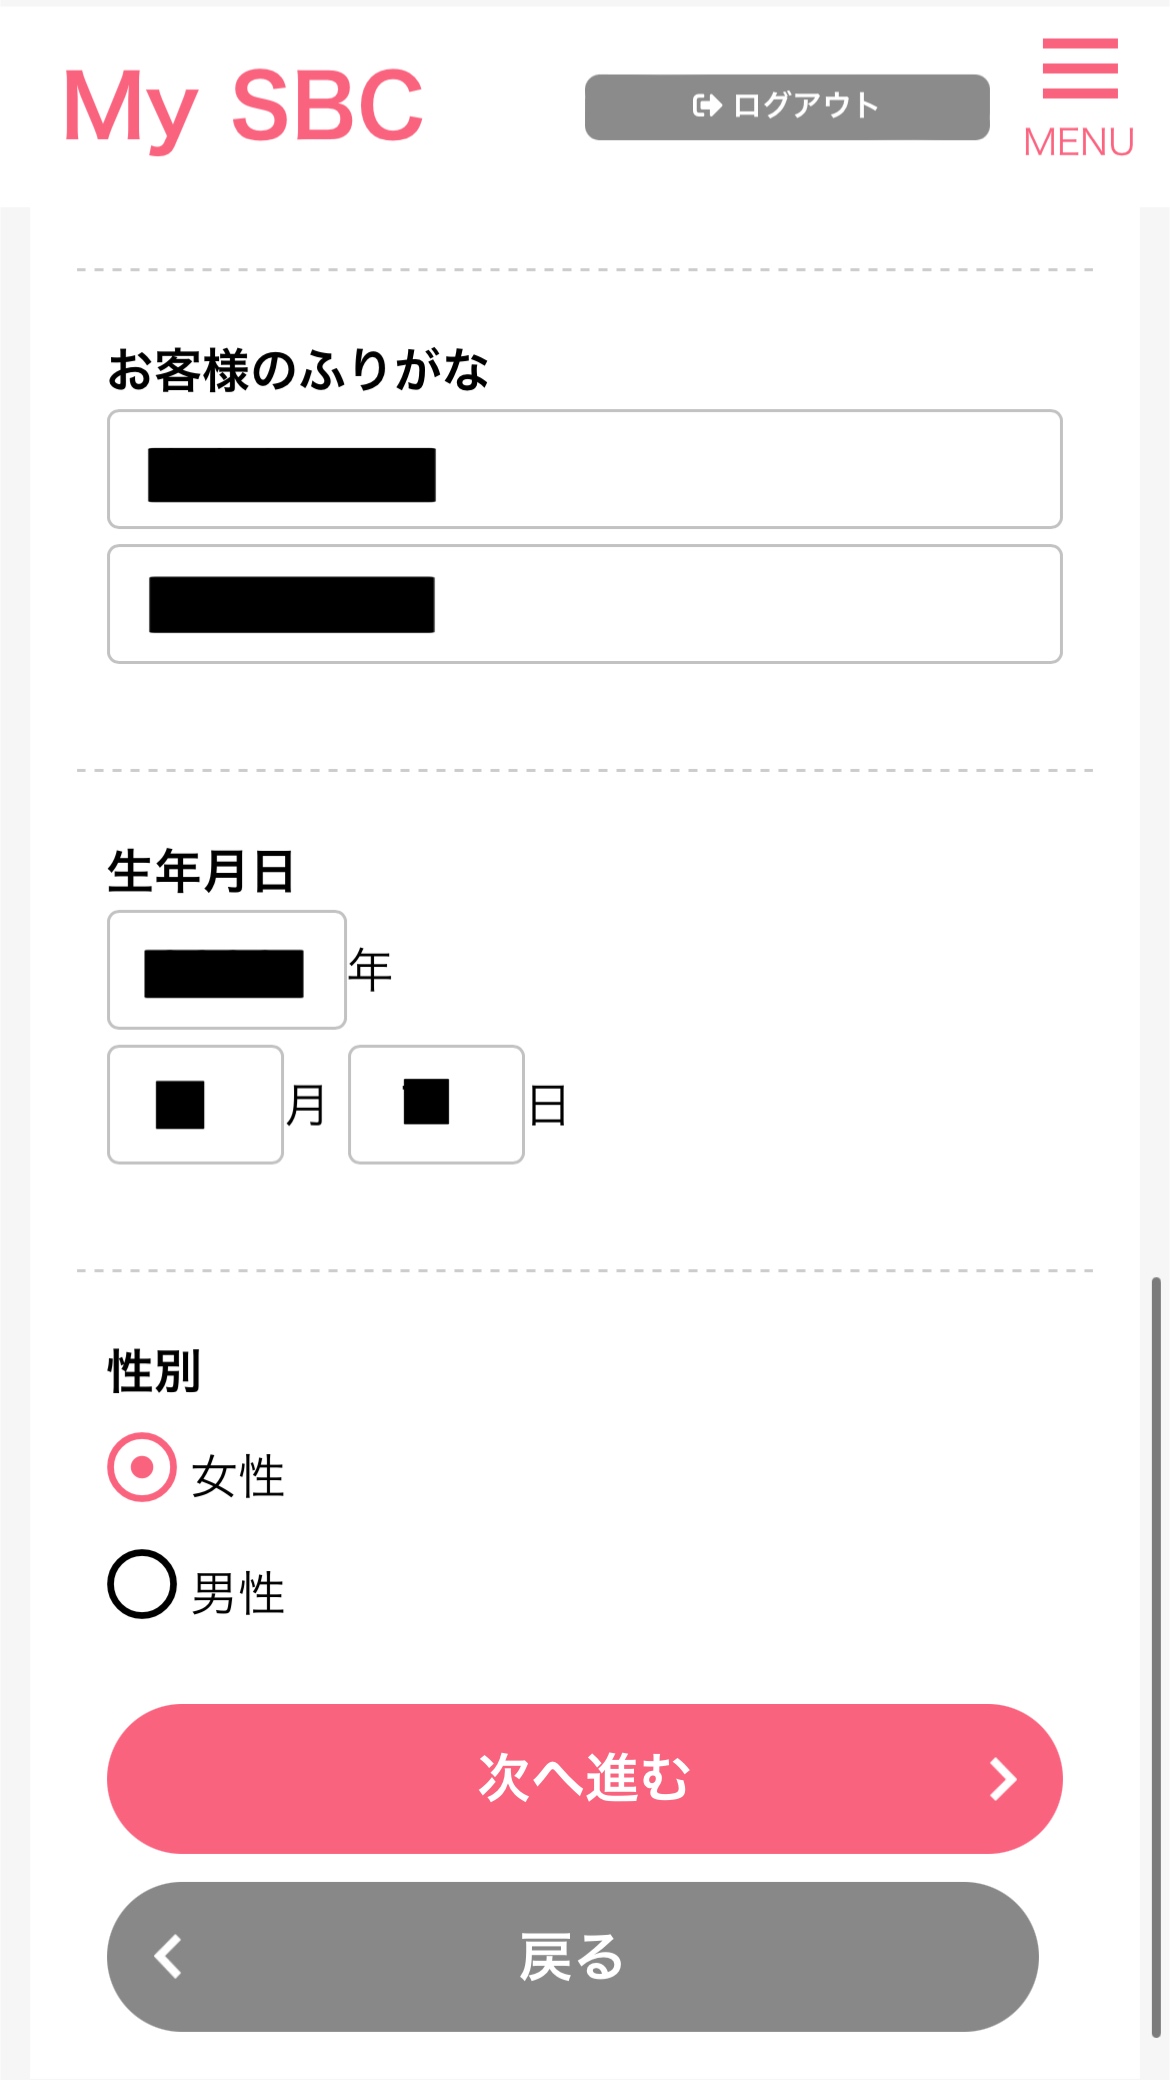Click the 女性 text label

point(238,1477)
